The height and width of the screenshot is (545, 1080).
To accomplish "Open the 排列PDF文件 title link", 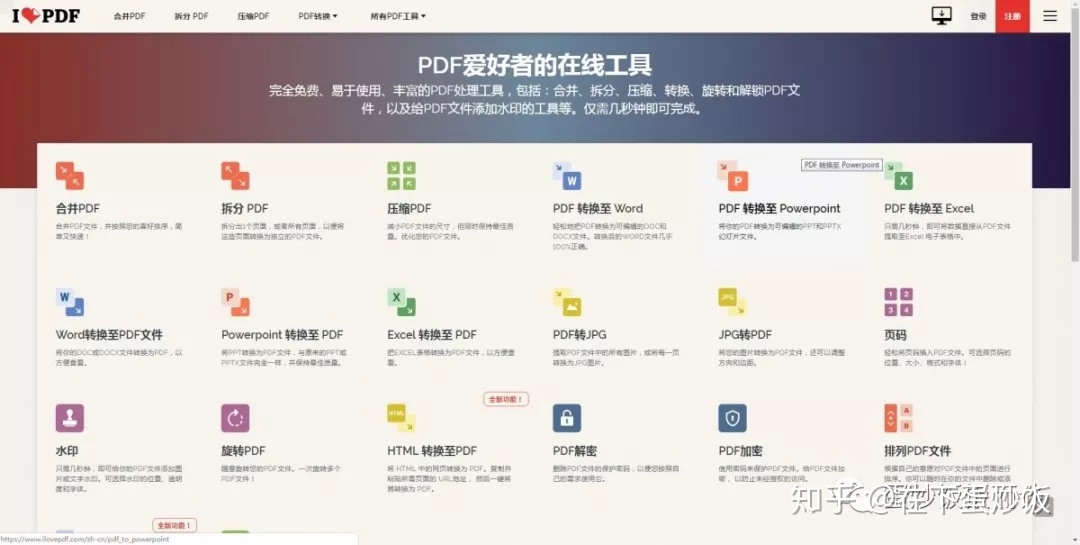I will (x=917, y=451).
